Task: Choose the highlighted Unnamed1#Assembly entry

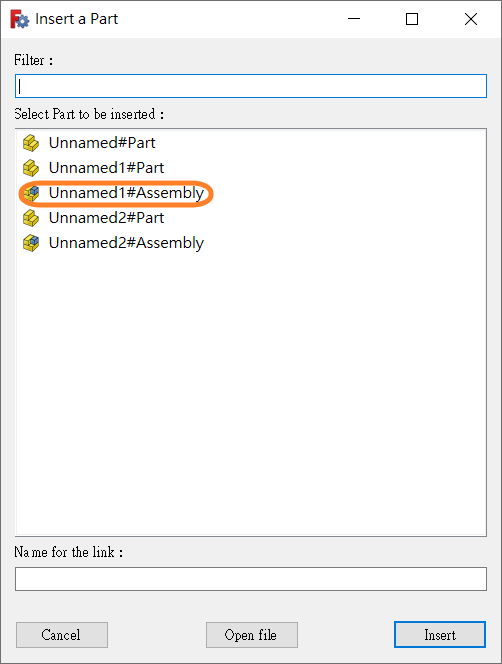Action: pos(126,193)
